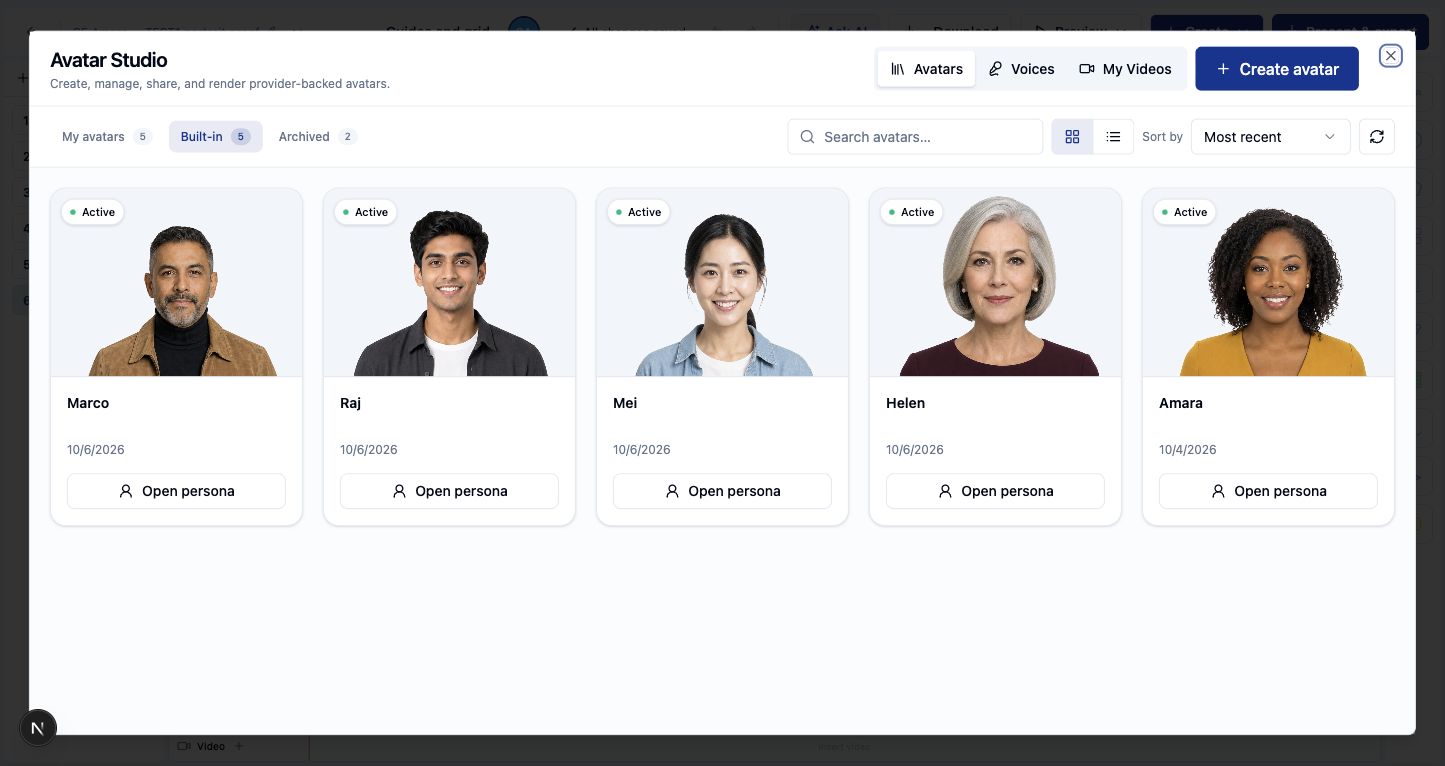Switch to the Voices section

point(1021,69)
